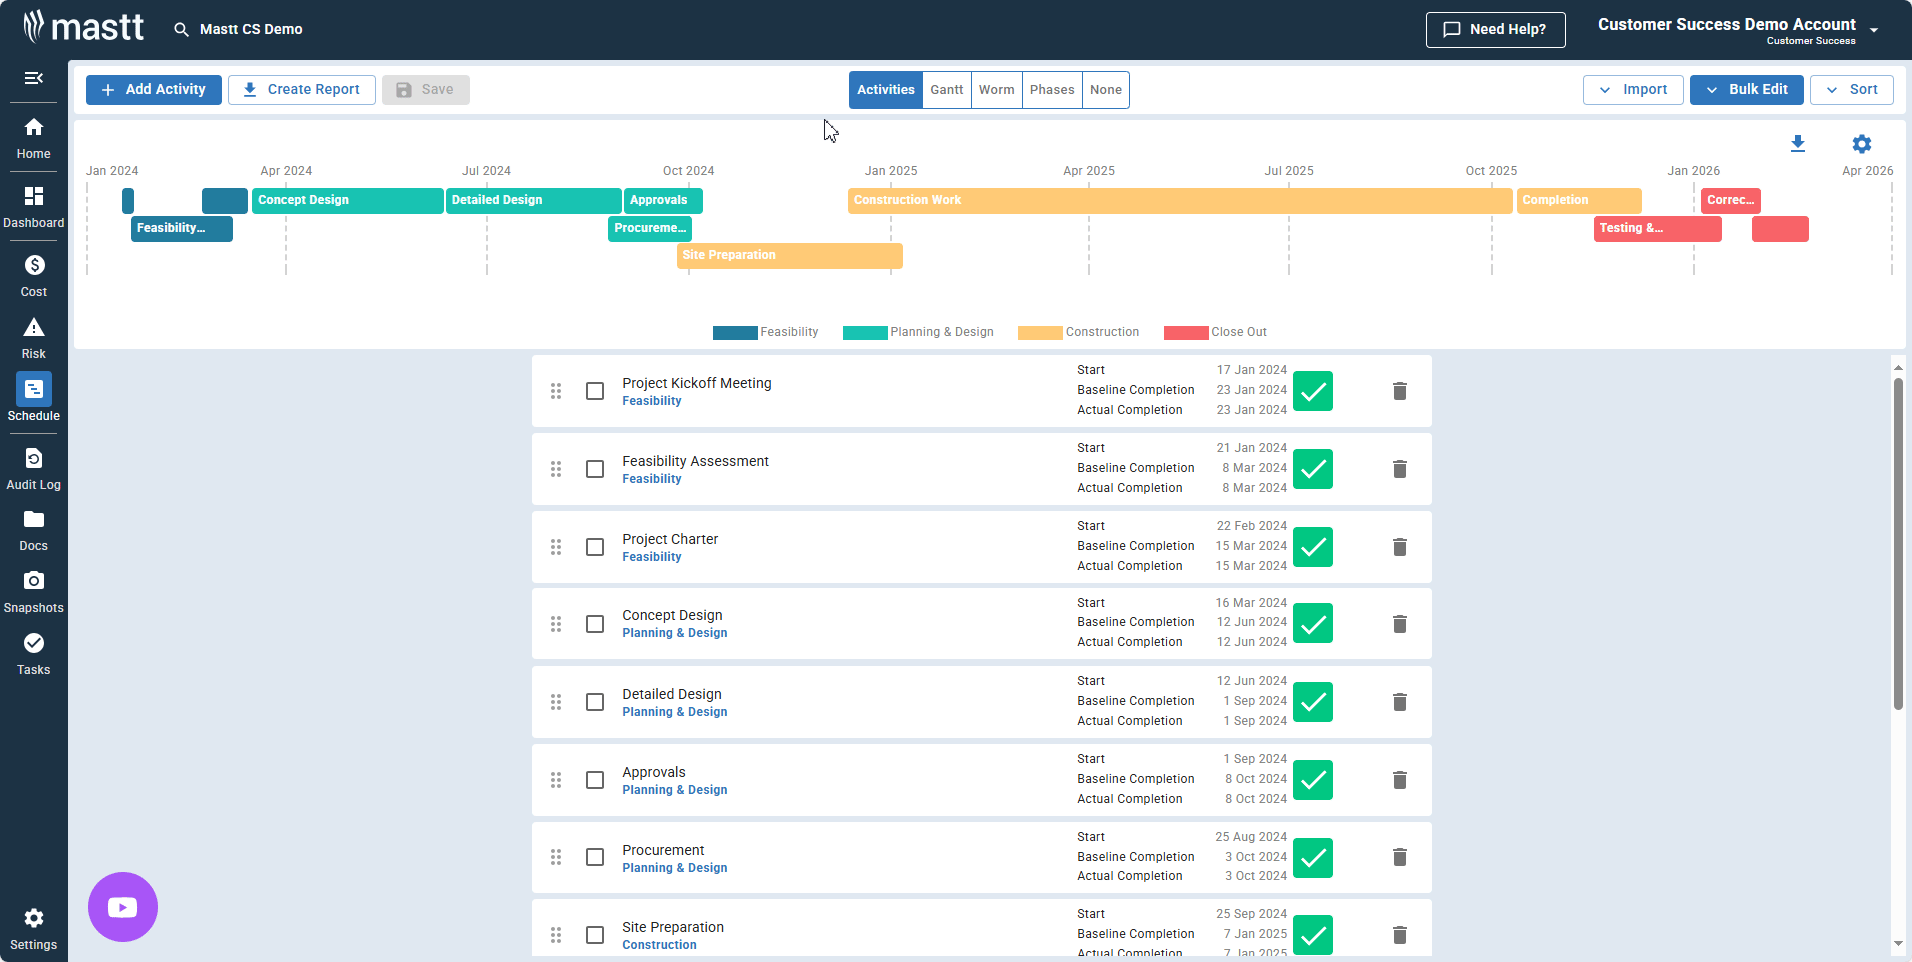Select the Phases view tab
Viewport: 1912px width, 962px height.
coord(1051,89)
